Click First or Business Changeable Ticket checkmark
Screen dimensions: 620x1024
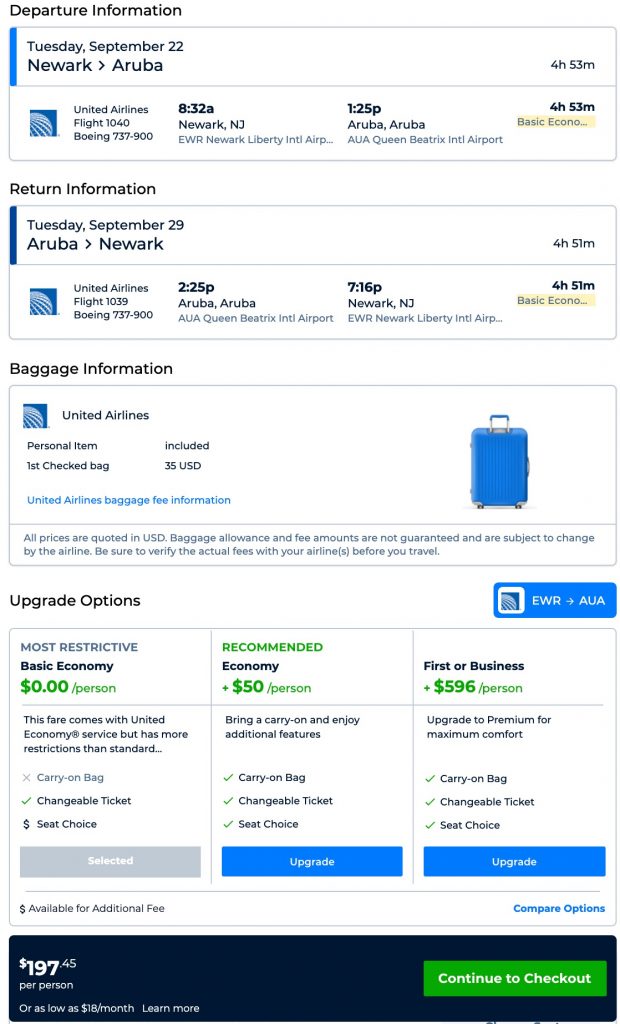click(430, 802)
